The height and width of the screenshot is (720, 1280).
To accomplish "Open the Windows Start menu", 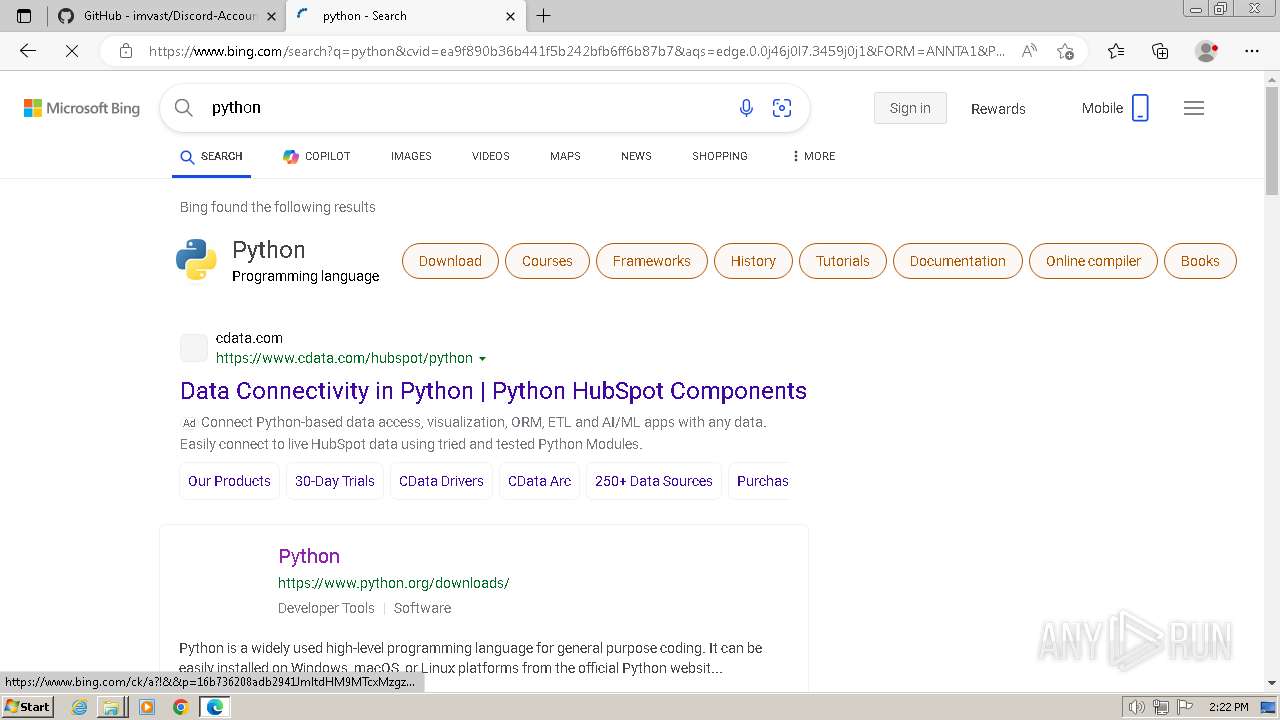I will coord(27,707).
